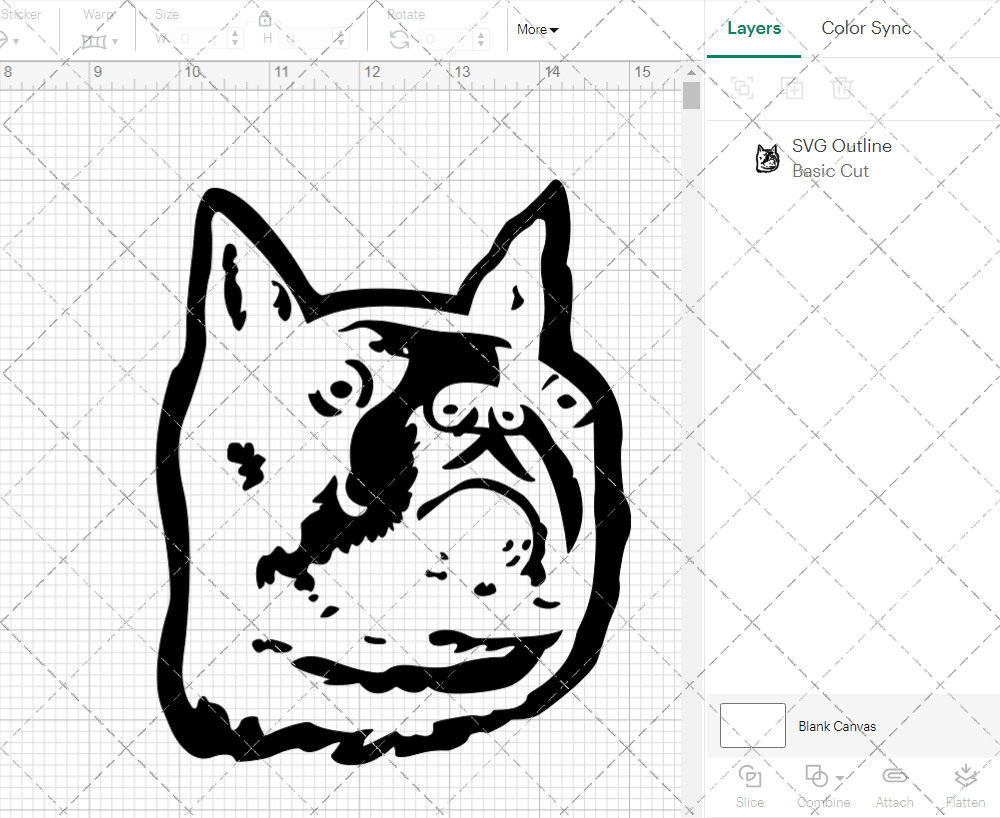1000x818 pixels.
Task: Open the Combine tool
Action: (818, 786)
